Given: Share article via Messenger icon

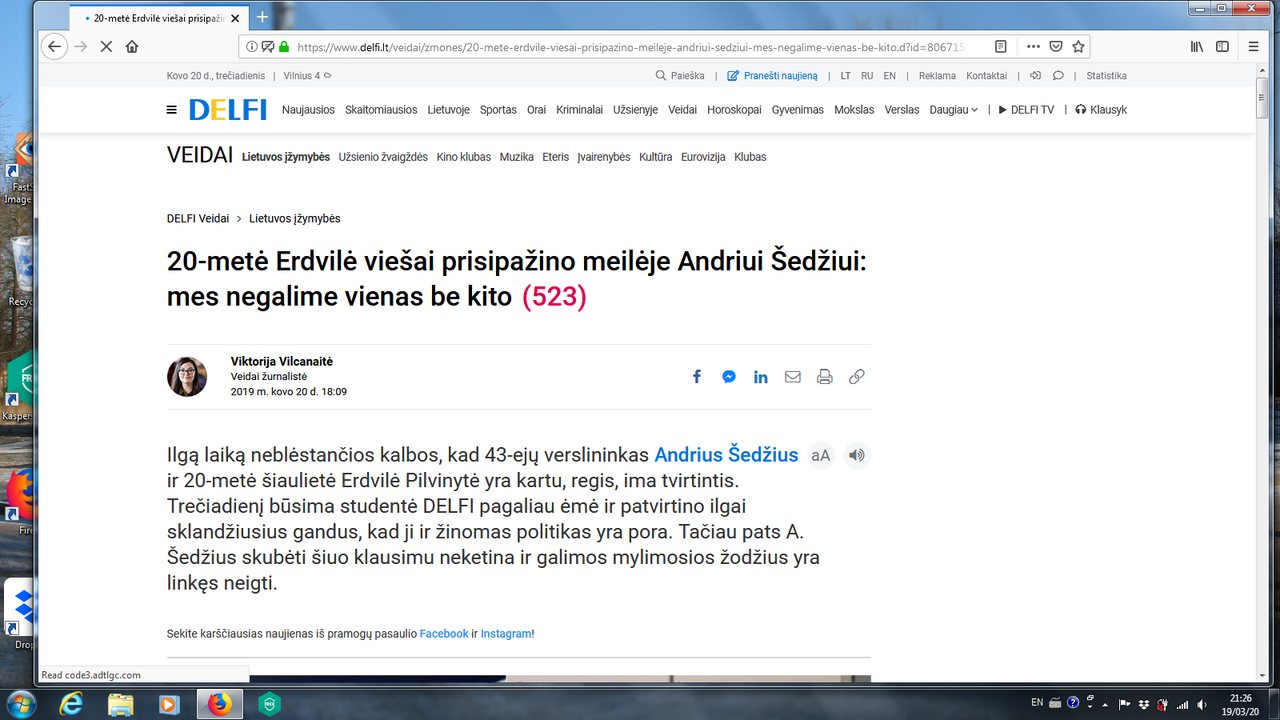Looking at the screenshot, I should tap(729, 377).
